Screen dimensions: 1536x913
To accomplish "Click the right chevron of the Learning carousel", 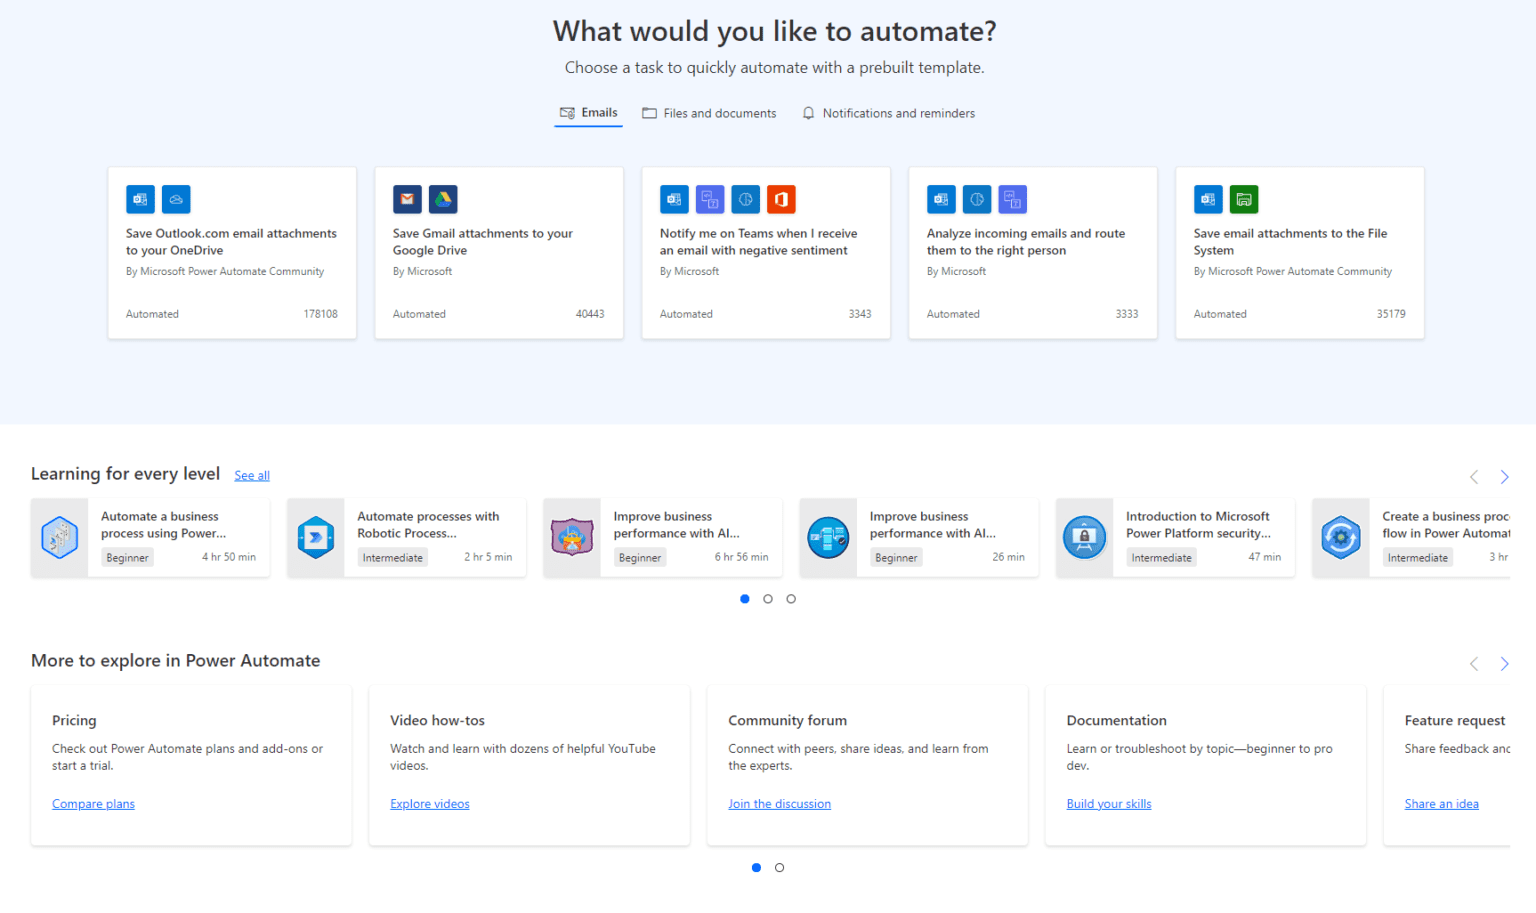I will 1504,477.
